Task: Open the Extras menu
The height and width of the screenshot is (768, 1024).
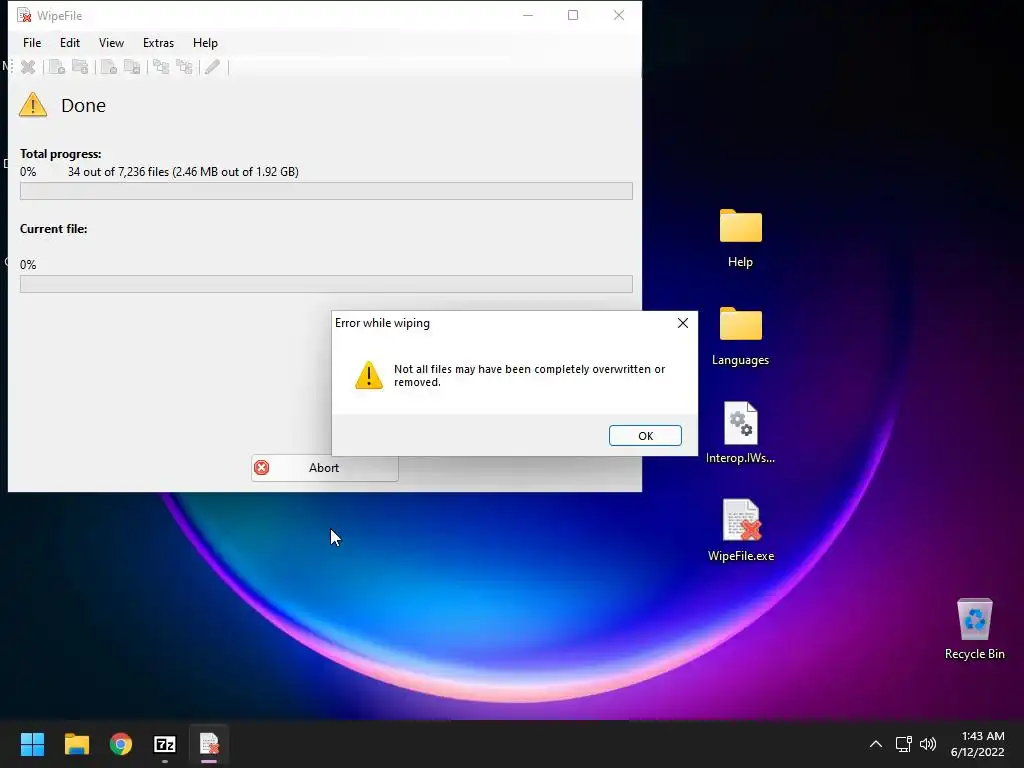Action: point(159,42)
